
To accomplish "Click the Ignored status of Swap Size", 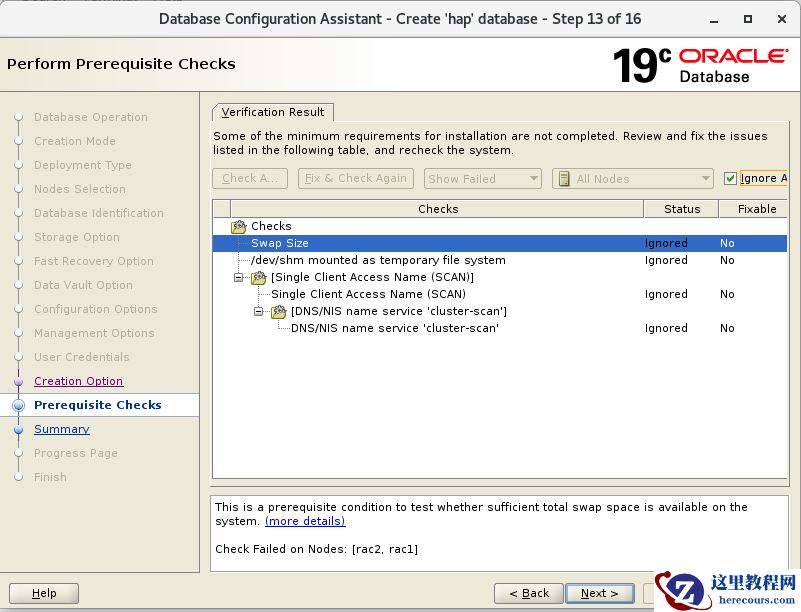I will coord(666,243).
